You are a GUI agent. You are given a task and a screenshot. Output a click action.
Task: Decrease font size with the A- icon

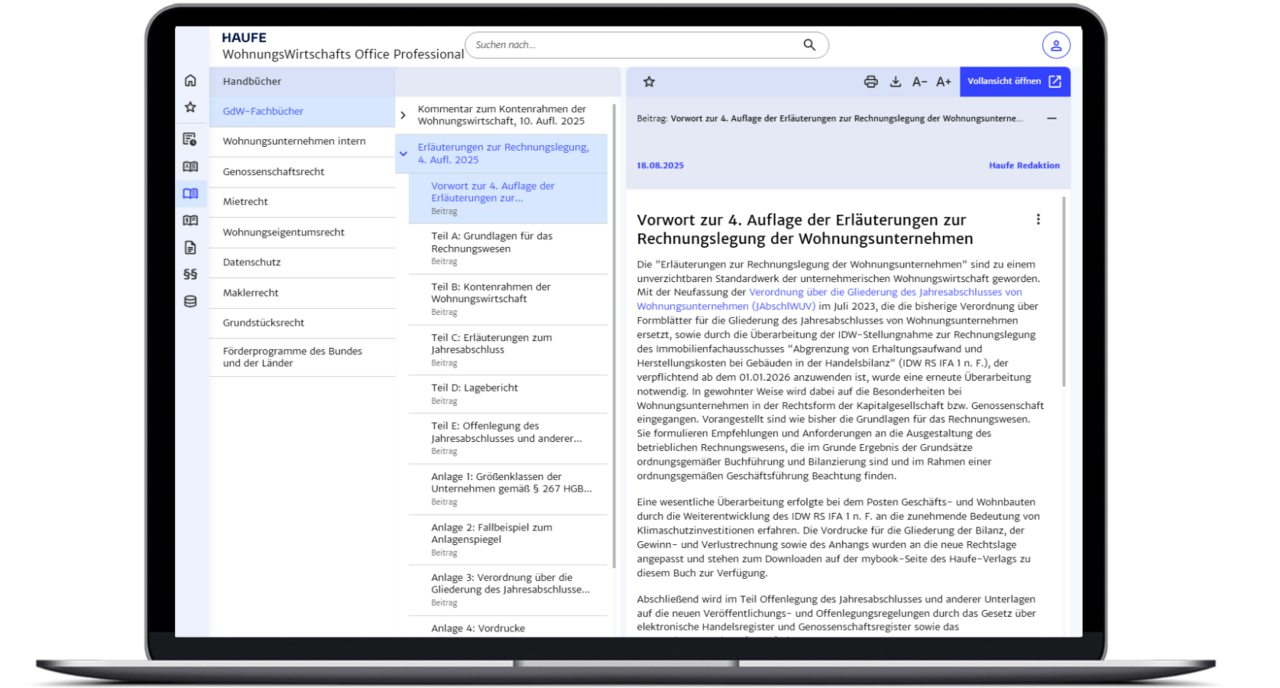pos(920,81)
